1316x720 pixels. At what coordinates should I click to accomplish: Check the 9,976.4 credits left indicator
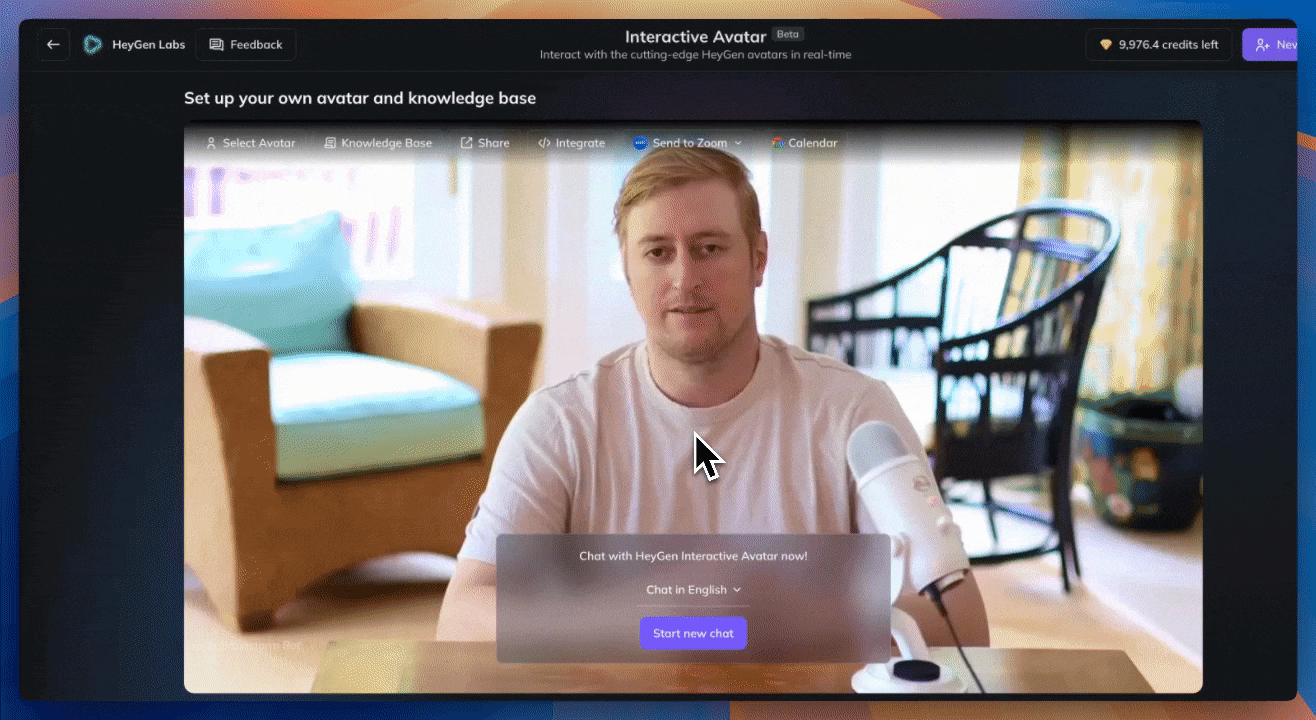point(1159,44)
